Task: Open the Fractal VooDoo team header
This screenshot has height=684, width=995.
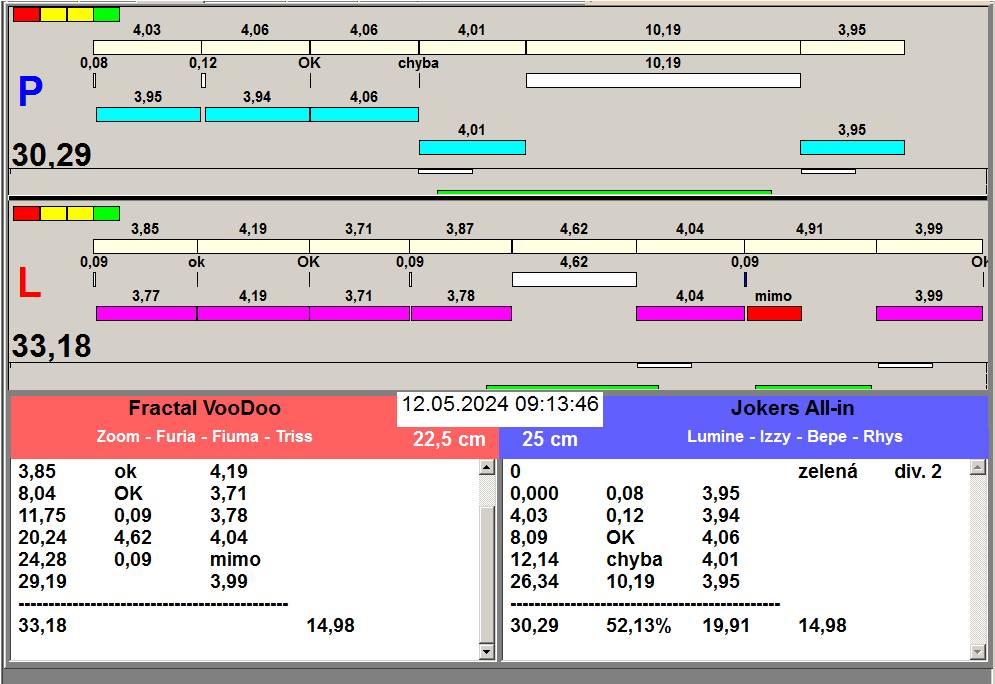Action: [x=204, y=408]
